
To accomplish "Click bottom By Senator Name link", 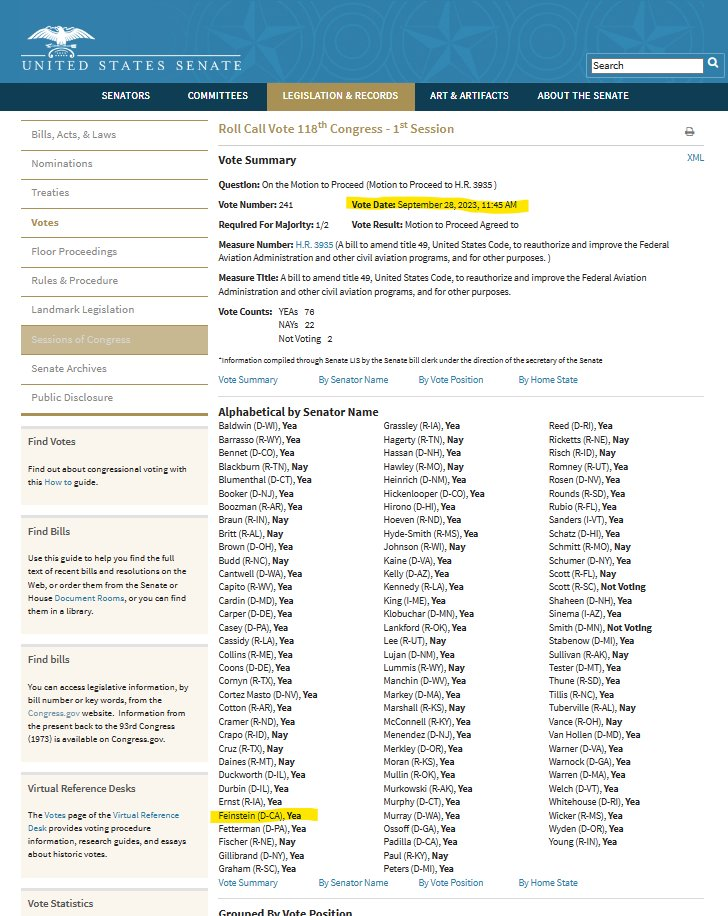I will pos(353,883).
